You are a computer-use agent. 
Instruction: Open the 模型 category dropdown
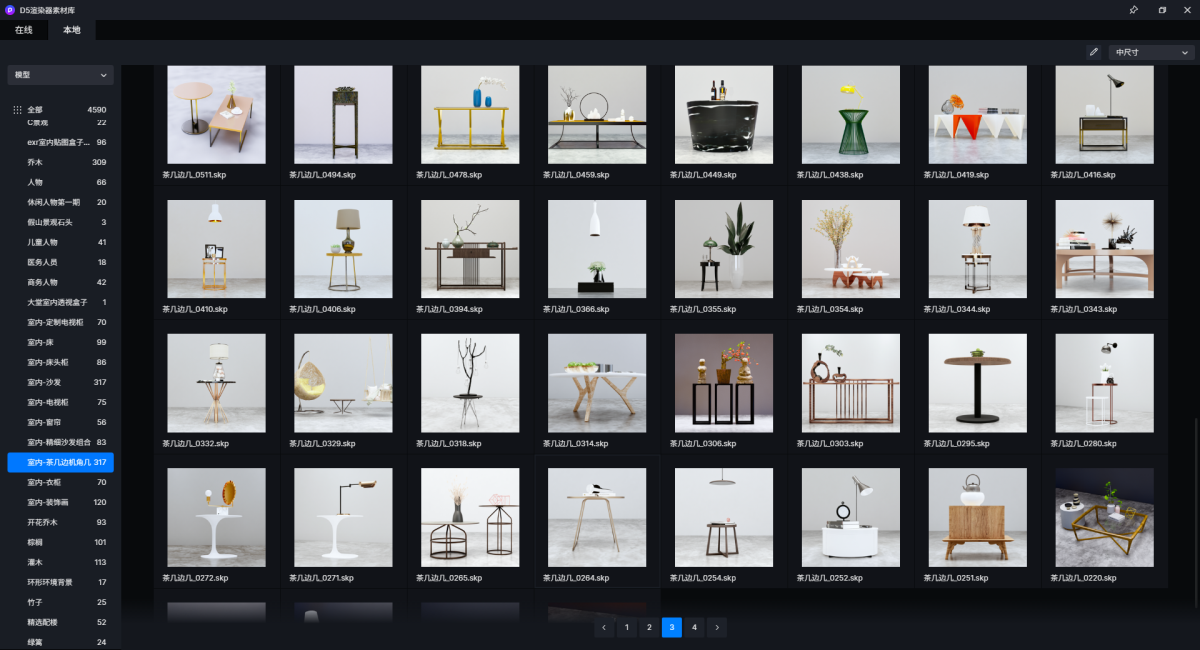61,75
